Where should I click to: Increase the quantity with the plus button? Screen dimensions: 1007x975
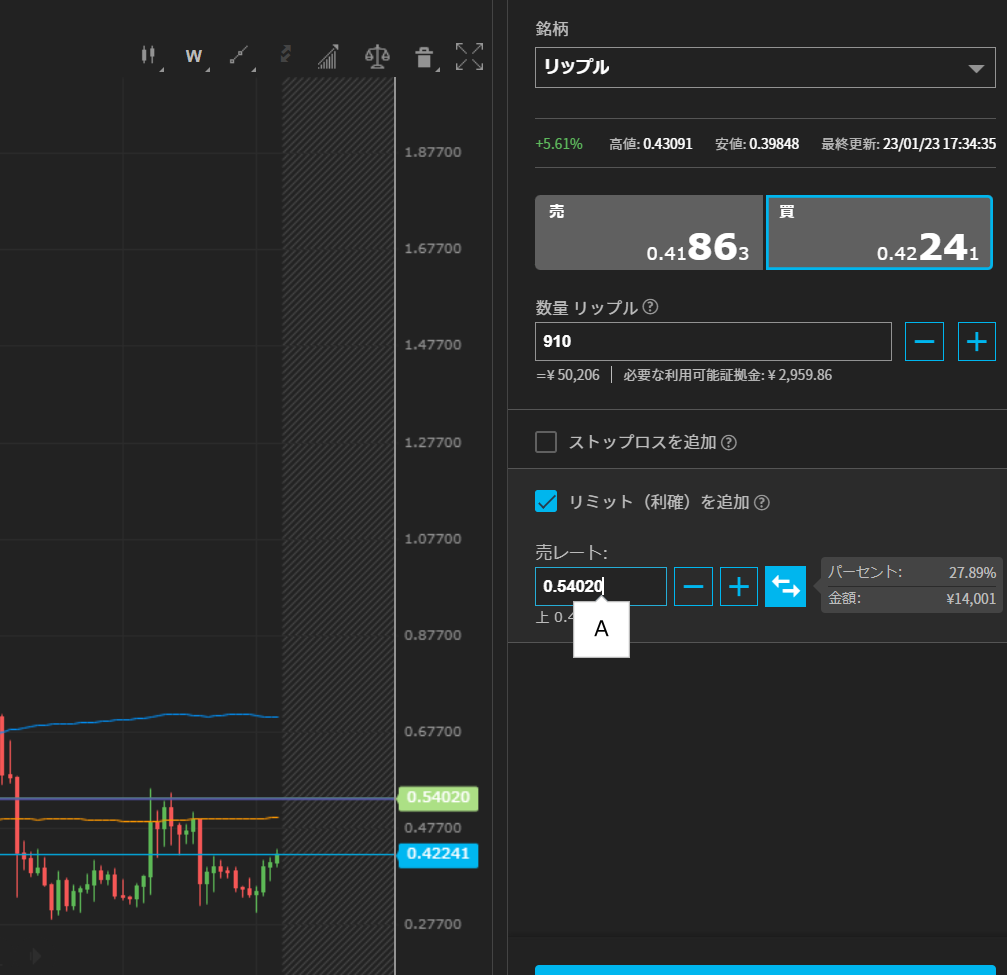click(x=977, y=342)
